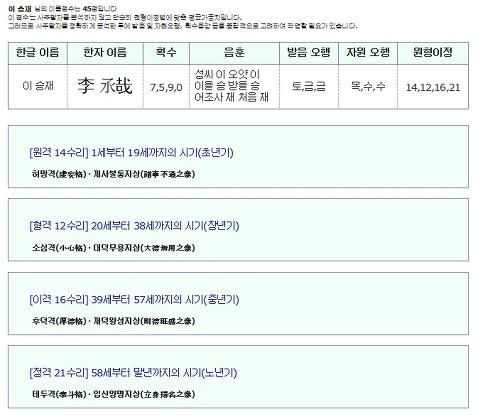
Task: Open the 형격 12수리 장년기 heading link
Action: click(134, 226)
